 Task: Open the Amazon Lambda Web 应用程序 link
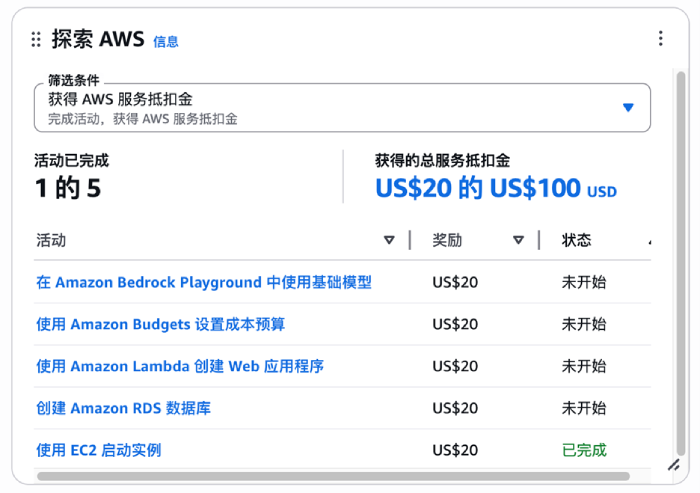coord(180,366)
